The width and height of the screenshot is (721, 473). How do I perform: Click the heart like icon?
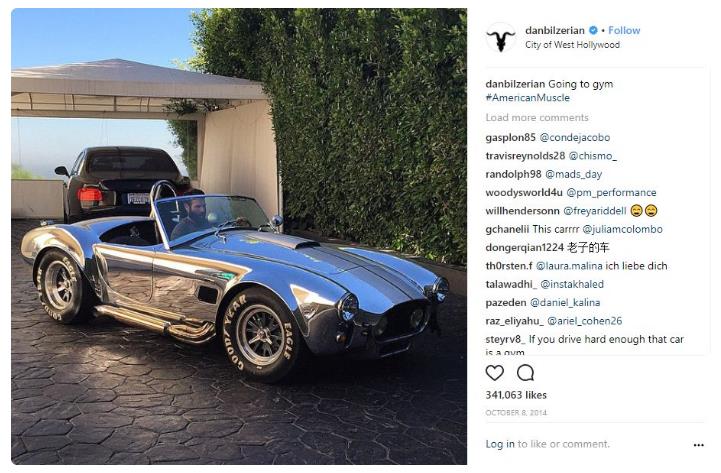coord(494,373)
